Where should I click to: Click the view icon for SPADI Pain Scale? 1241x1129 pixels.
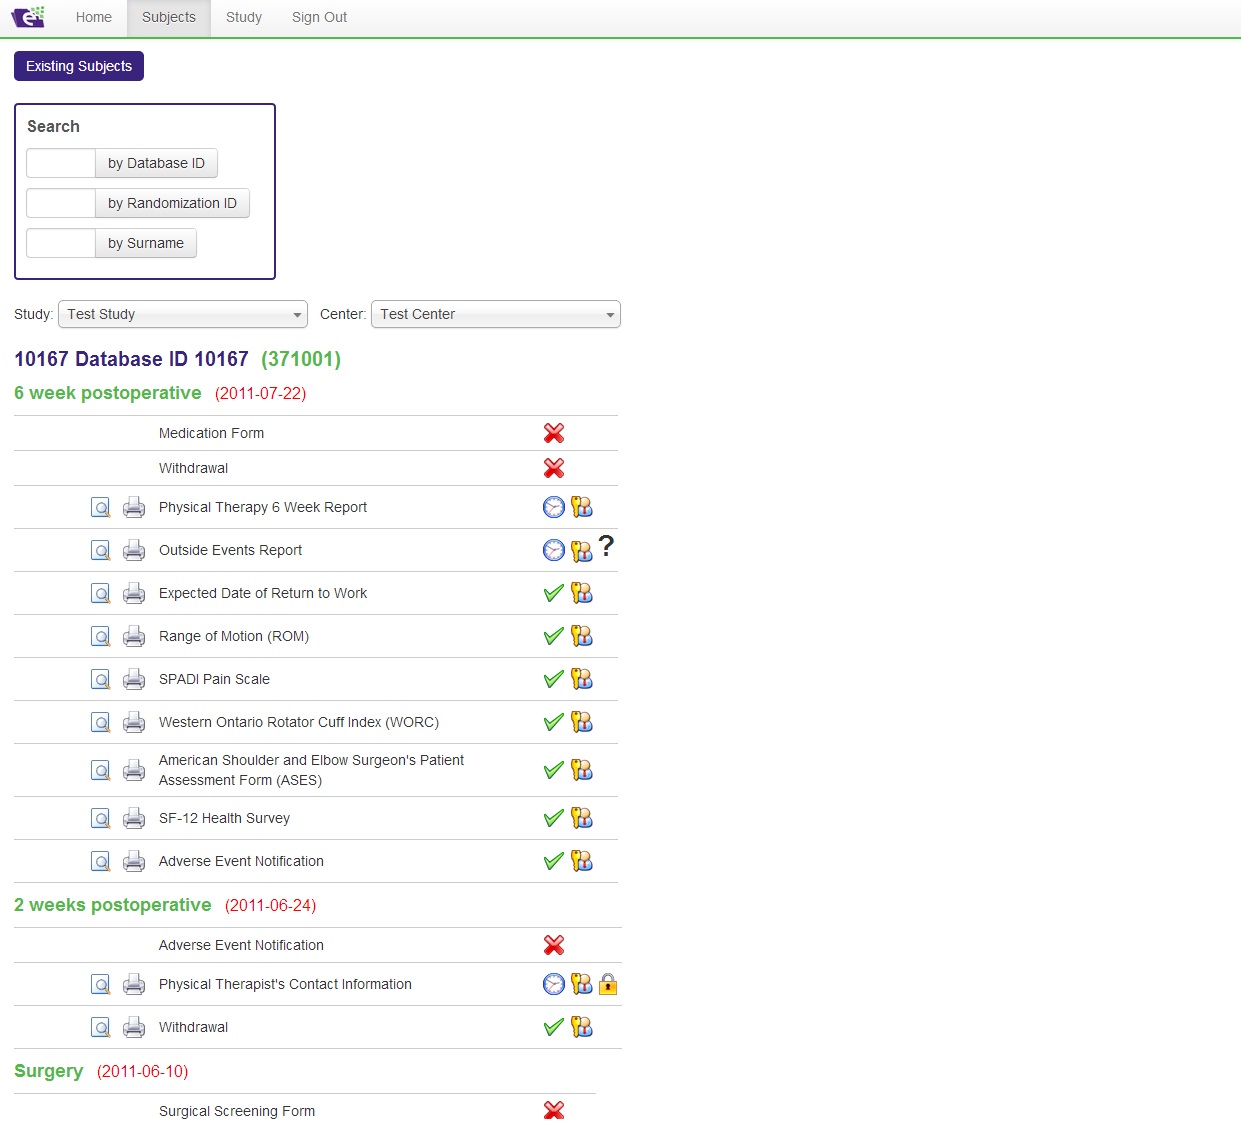coord(101,680)
